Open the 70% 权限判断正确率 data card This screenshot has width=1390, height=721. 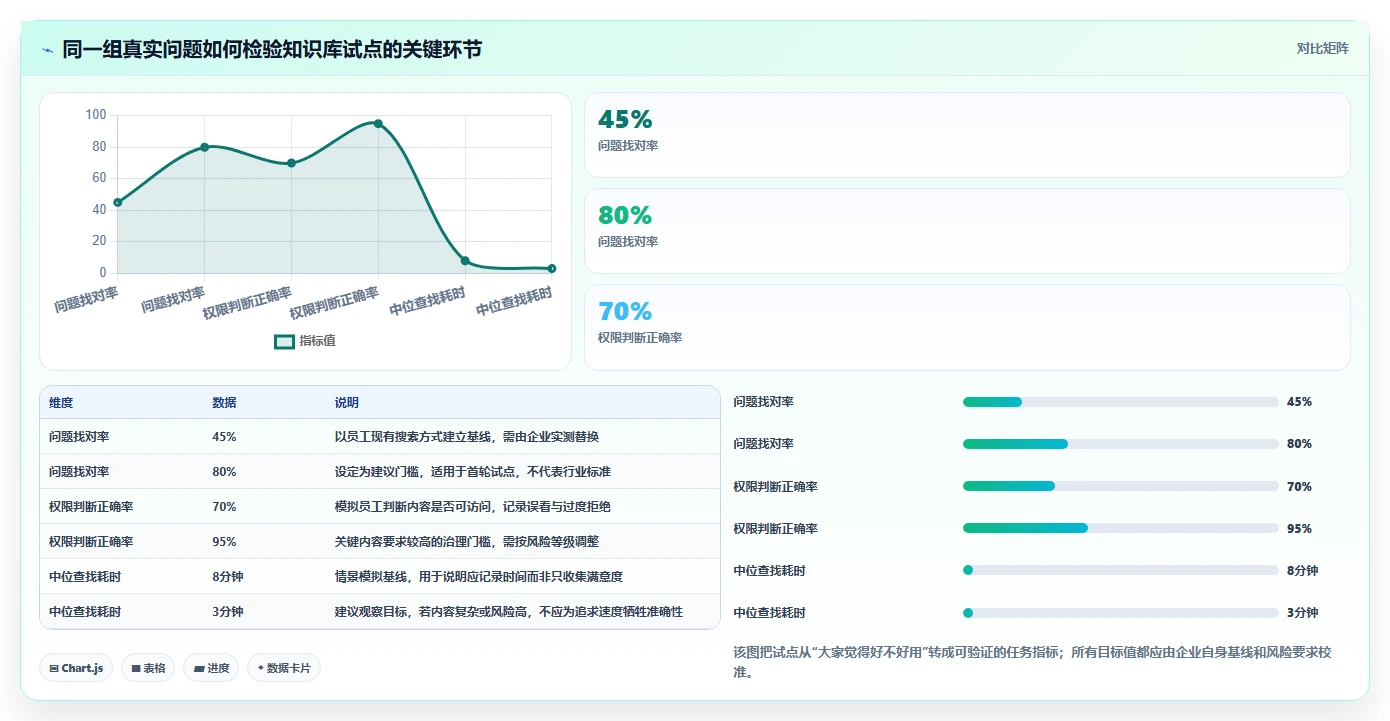click(x=967, y=327)
